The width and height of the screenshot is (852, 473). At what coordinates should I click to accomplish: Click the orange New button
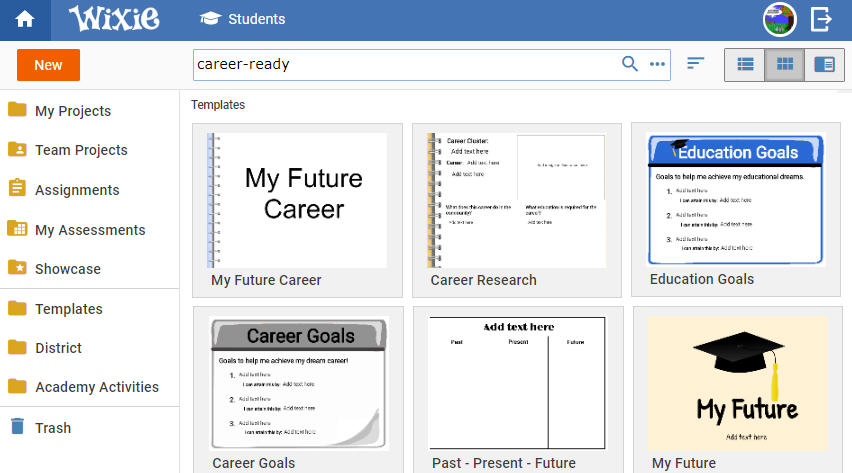[x=48, y=65]
